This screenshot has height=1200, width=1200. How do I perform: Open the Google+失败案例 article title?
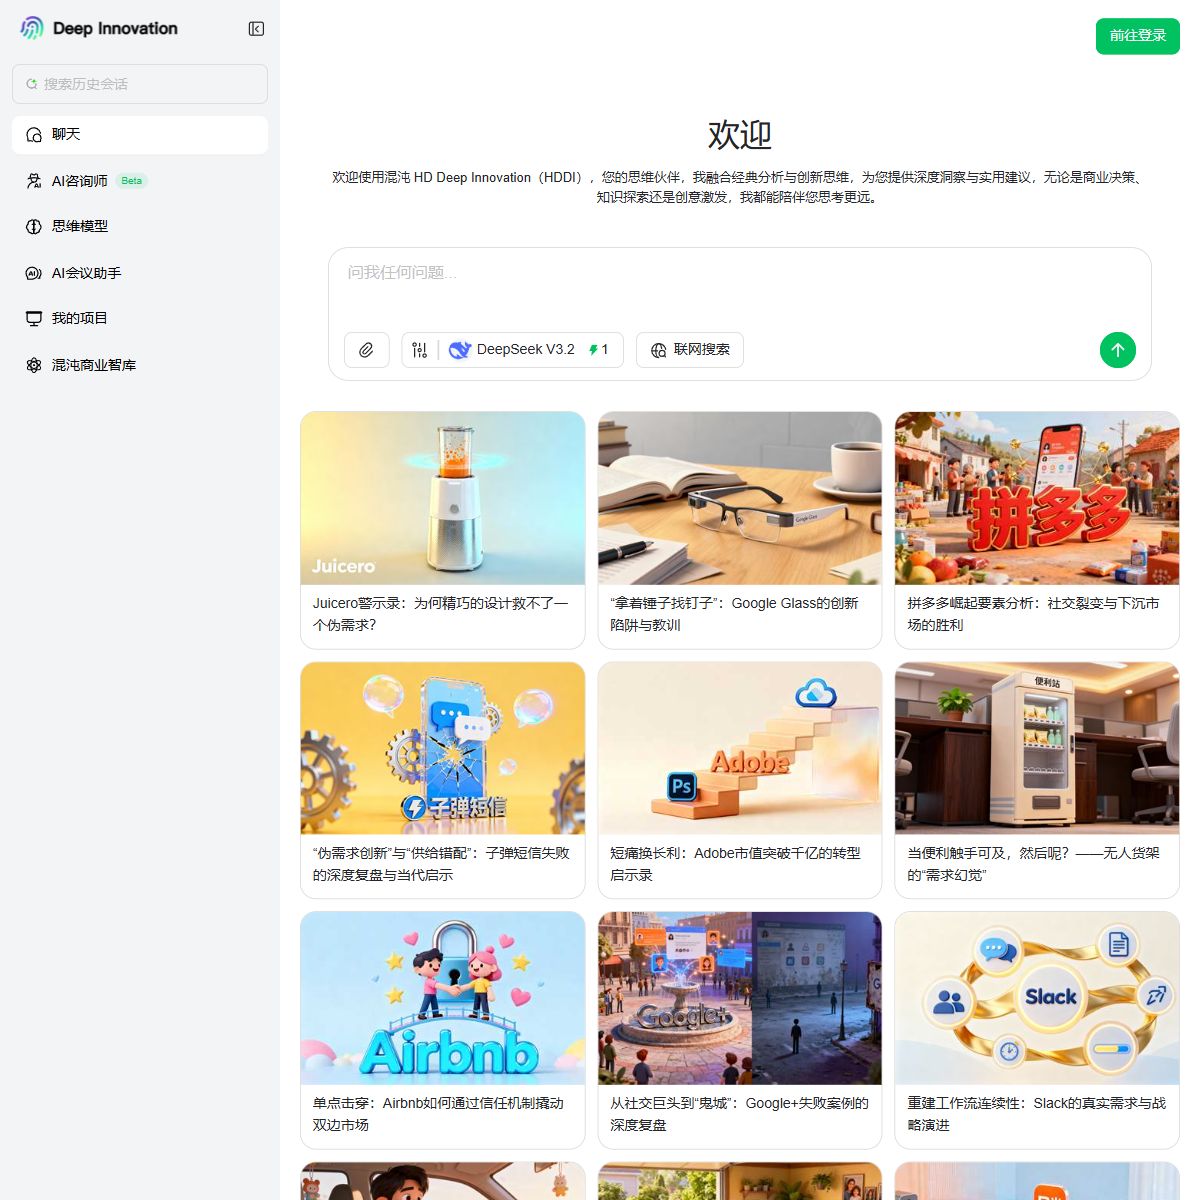(x=740, y=1114)
